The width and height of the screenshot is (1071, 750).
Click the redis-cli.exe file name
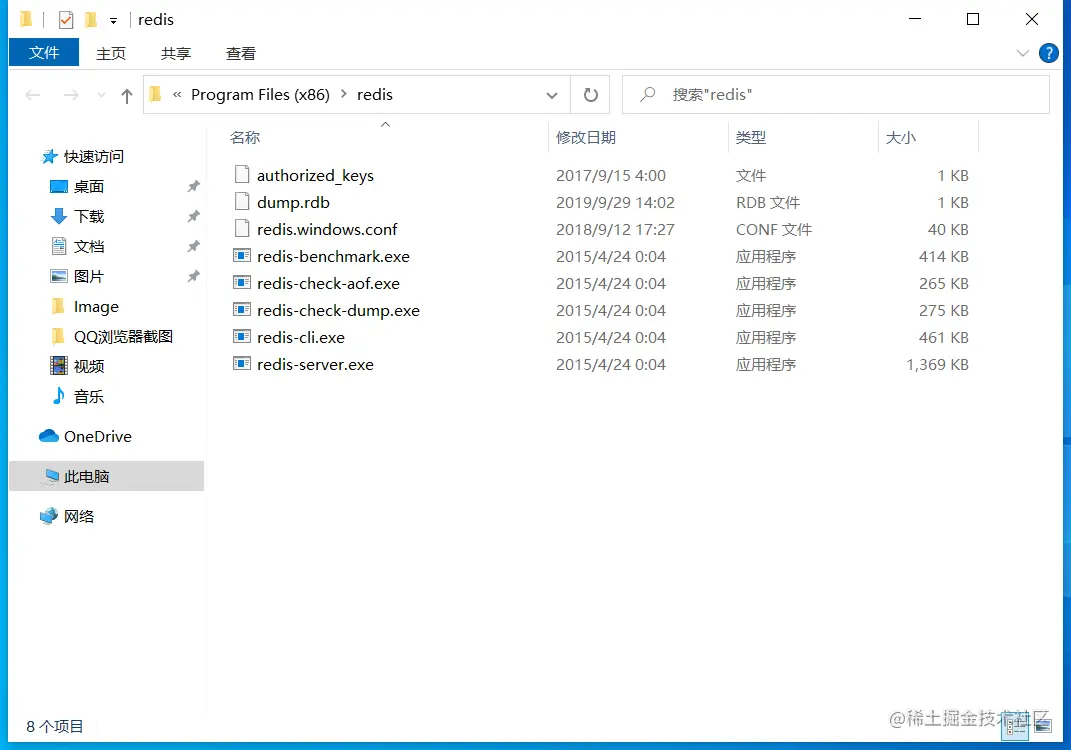tap(301, 337)
